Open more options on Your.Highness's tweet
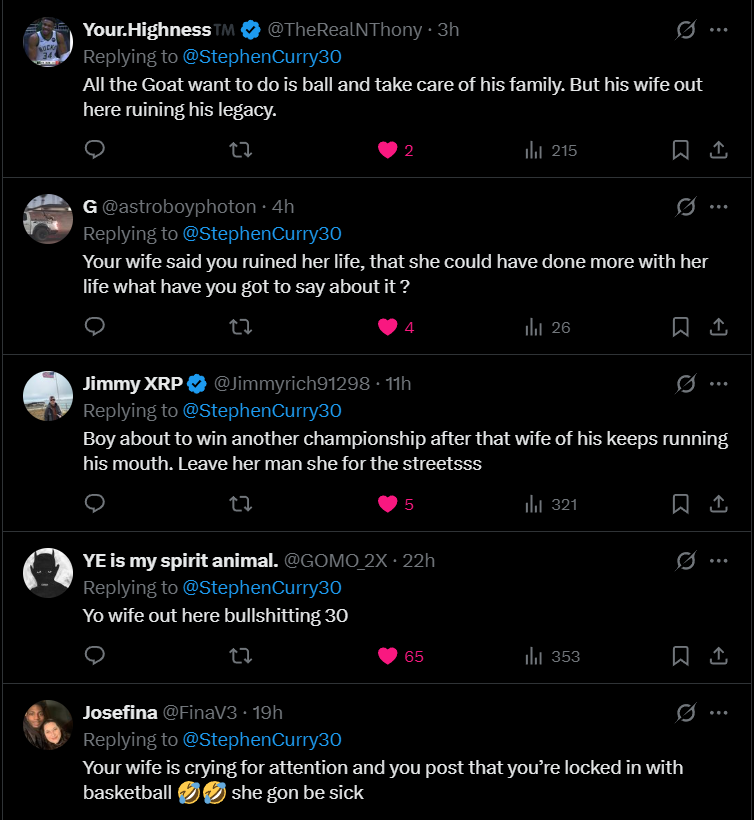The width and height of the screenshot is (754, 820). 718,30
